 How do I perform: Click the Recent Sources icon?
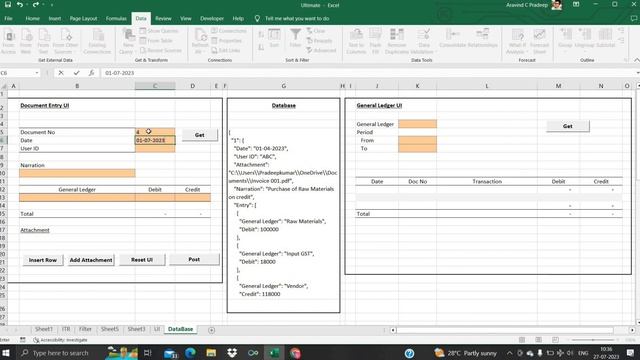tap(160, 51)
